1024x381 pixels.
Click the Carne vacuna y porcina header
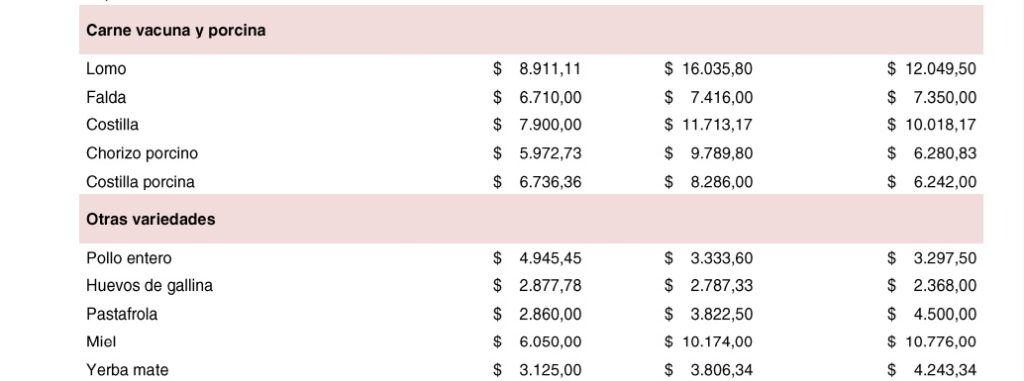click(176, 31)
